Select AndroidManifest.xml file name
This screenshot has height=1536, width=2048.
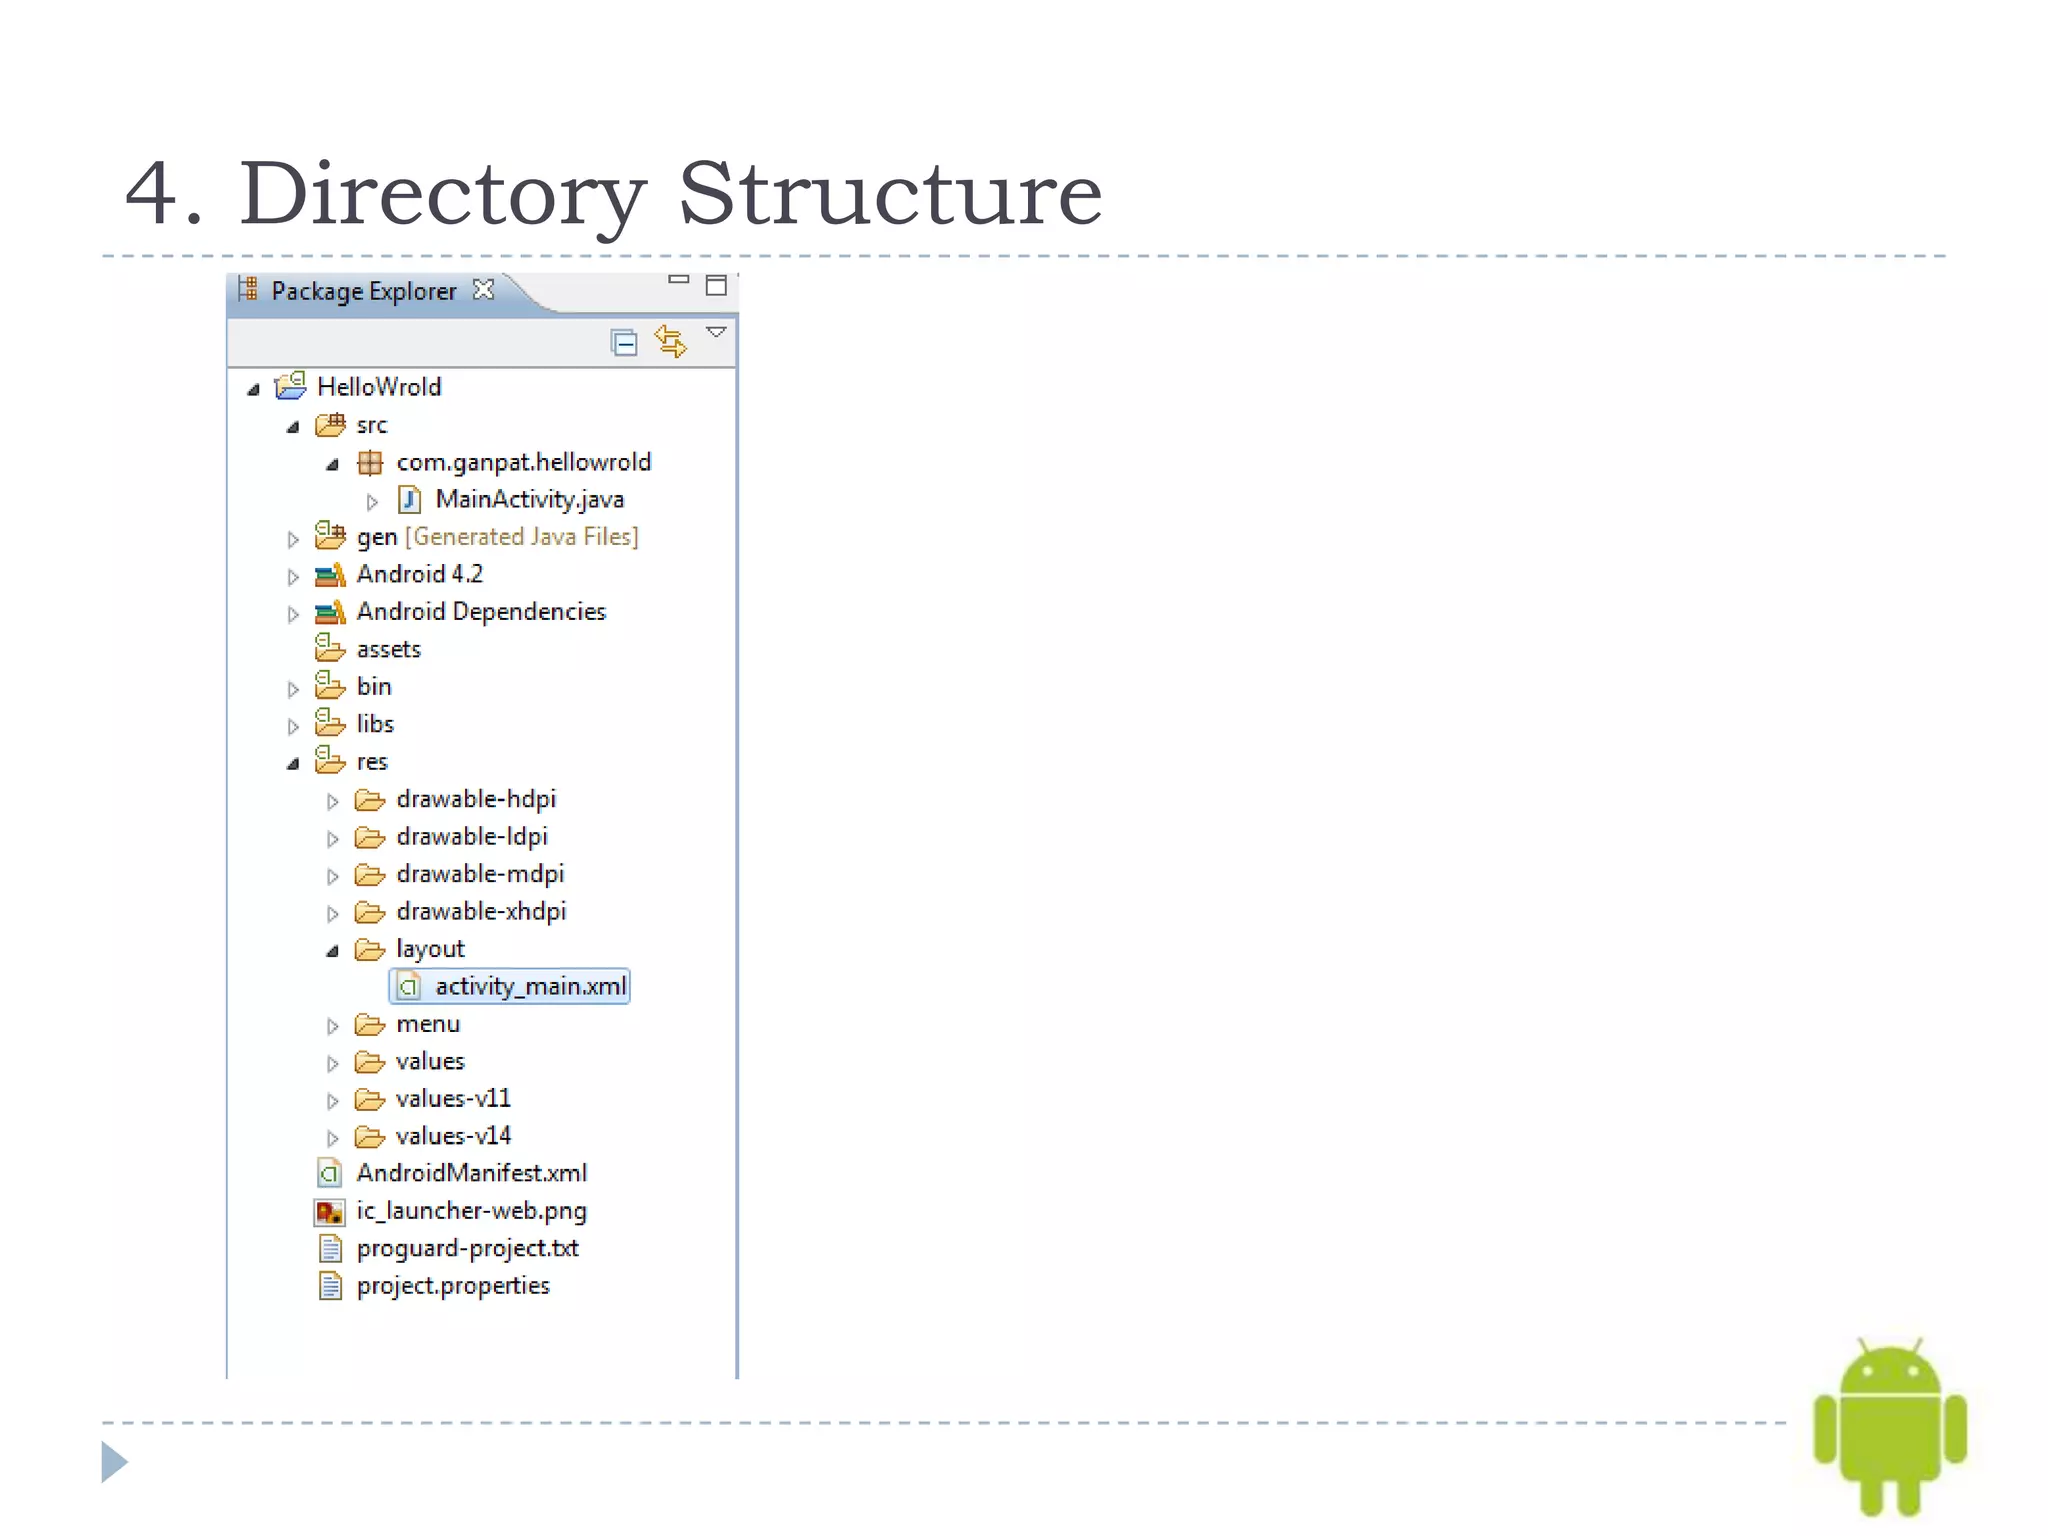472,1173
